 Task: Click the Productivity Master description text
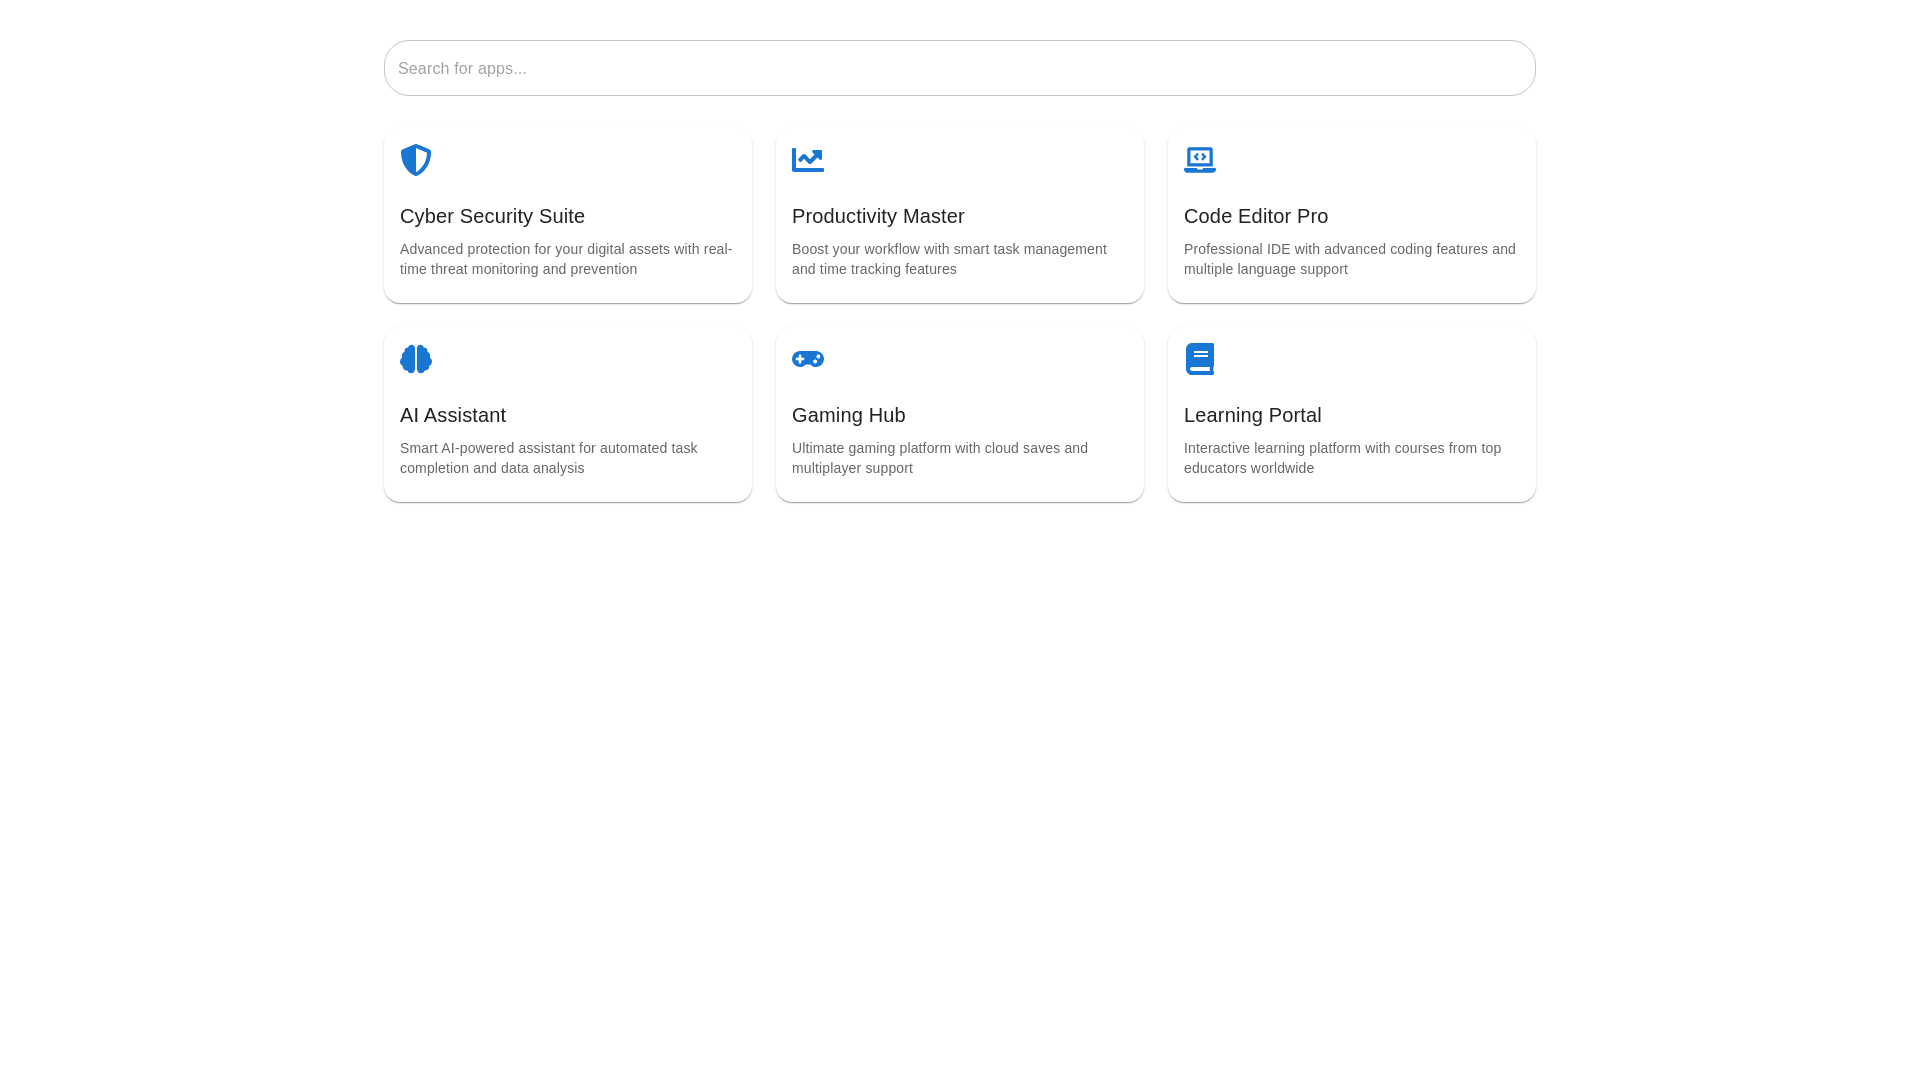949,259
